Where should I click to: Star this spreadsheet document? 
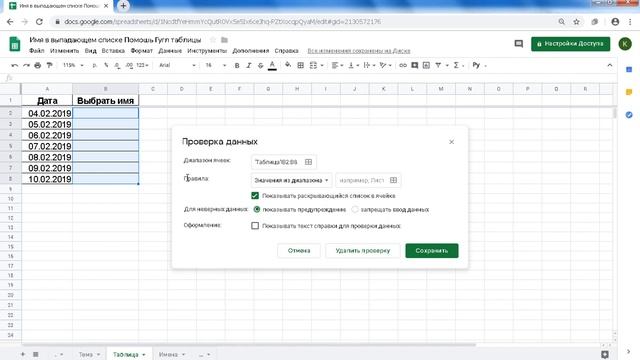pyautogui.click(x=213, y=40)
